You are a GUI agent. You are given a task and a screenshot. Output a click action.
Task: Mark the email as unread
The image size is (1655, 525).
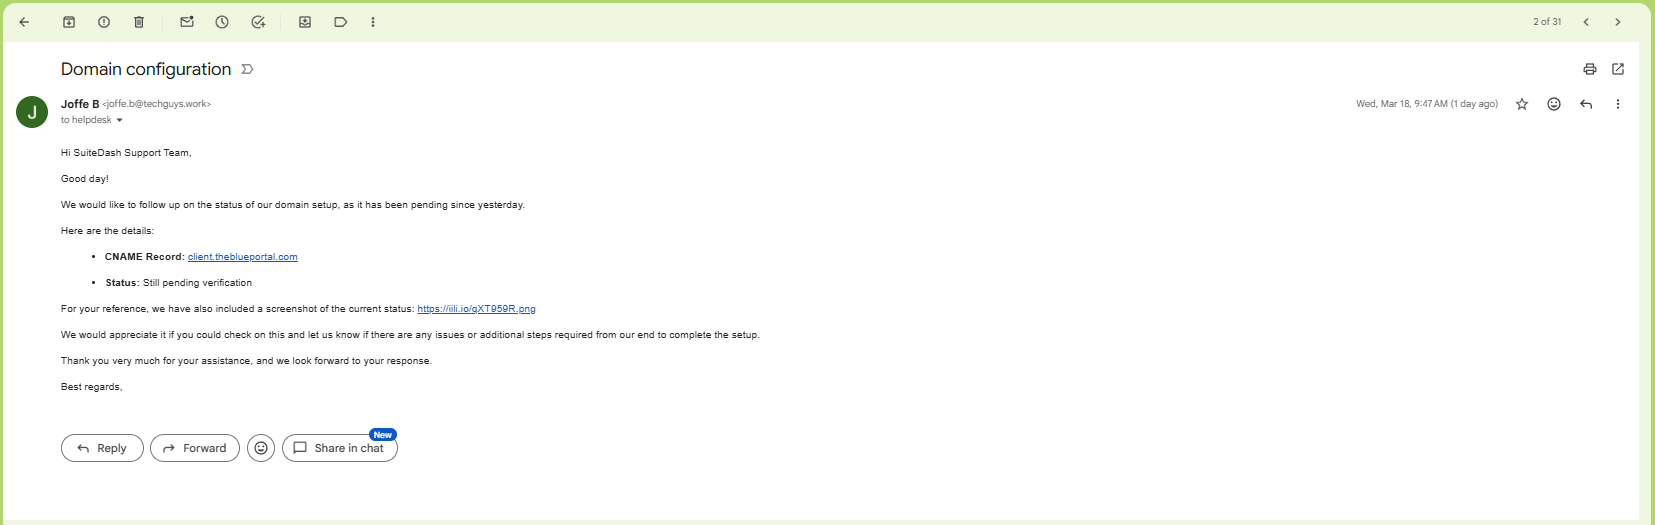pos(187,22)
